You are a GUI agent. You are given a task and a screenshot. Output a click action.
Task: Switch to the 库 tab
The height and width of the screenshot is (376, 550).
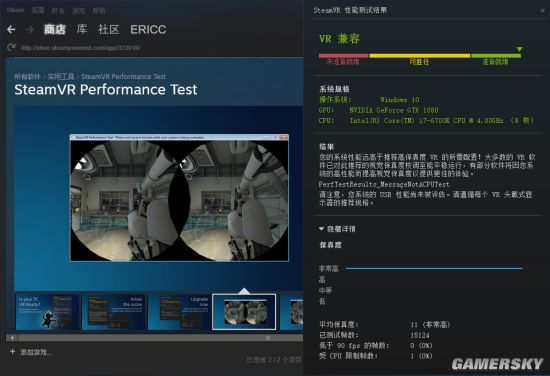pos(82,29)
